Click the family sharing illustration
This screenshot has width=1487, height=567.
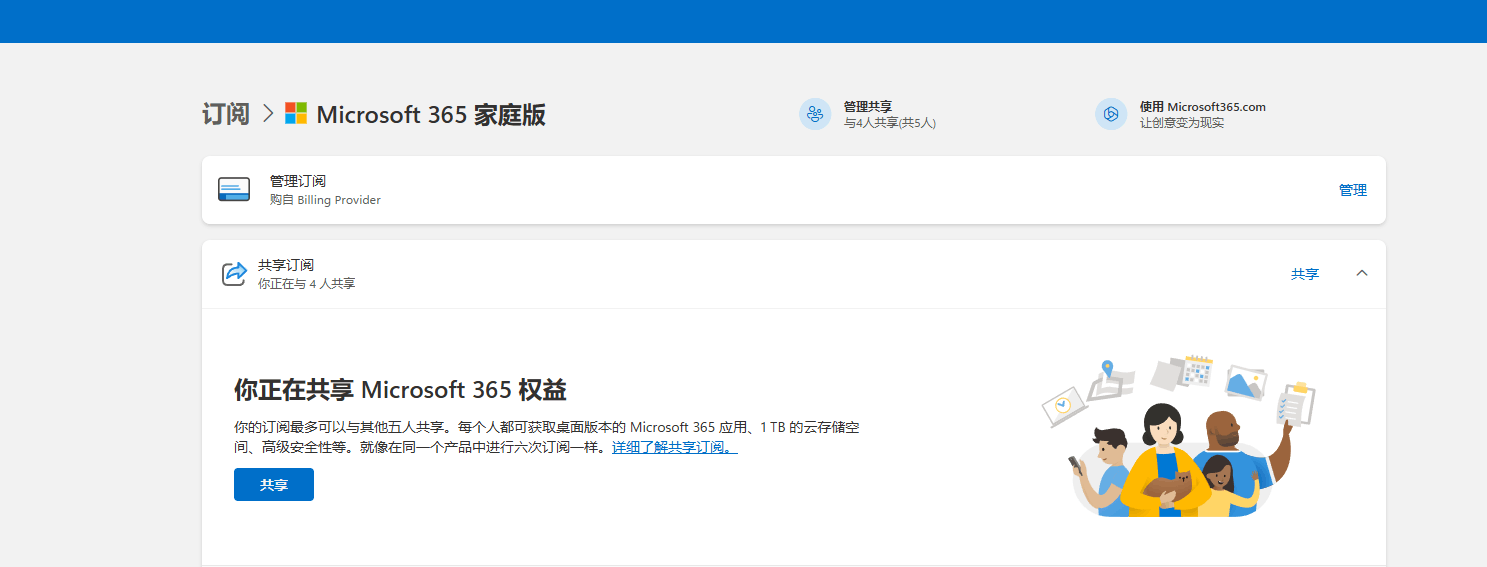point(1178,436)
